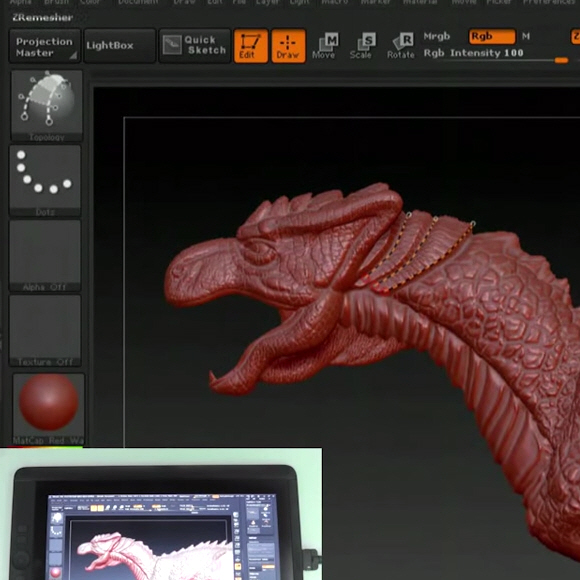The width and height of the screenshot is (580, 580).
Task: Switch to the Scale transform tool
Action: [362, 46]
